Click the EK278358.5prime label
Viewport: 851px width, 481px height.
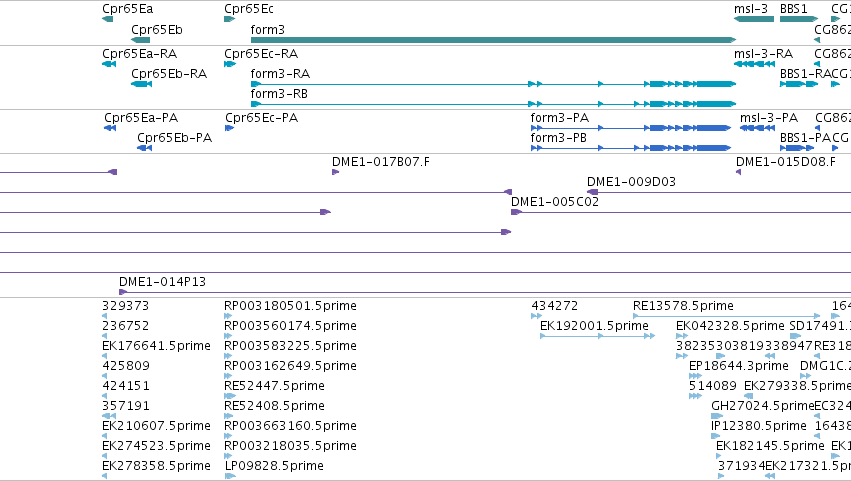(156, 466)
